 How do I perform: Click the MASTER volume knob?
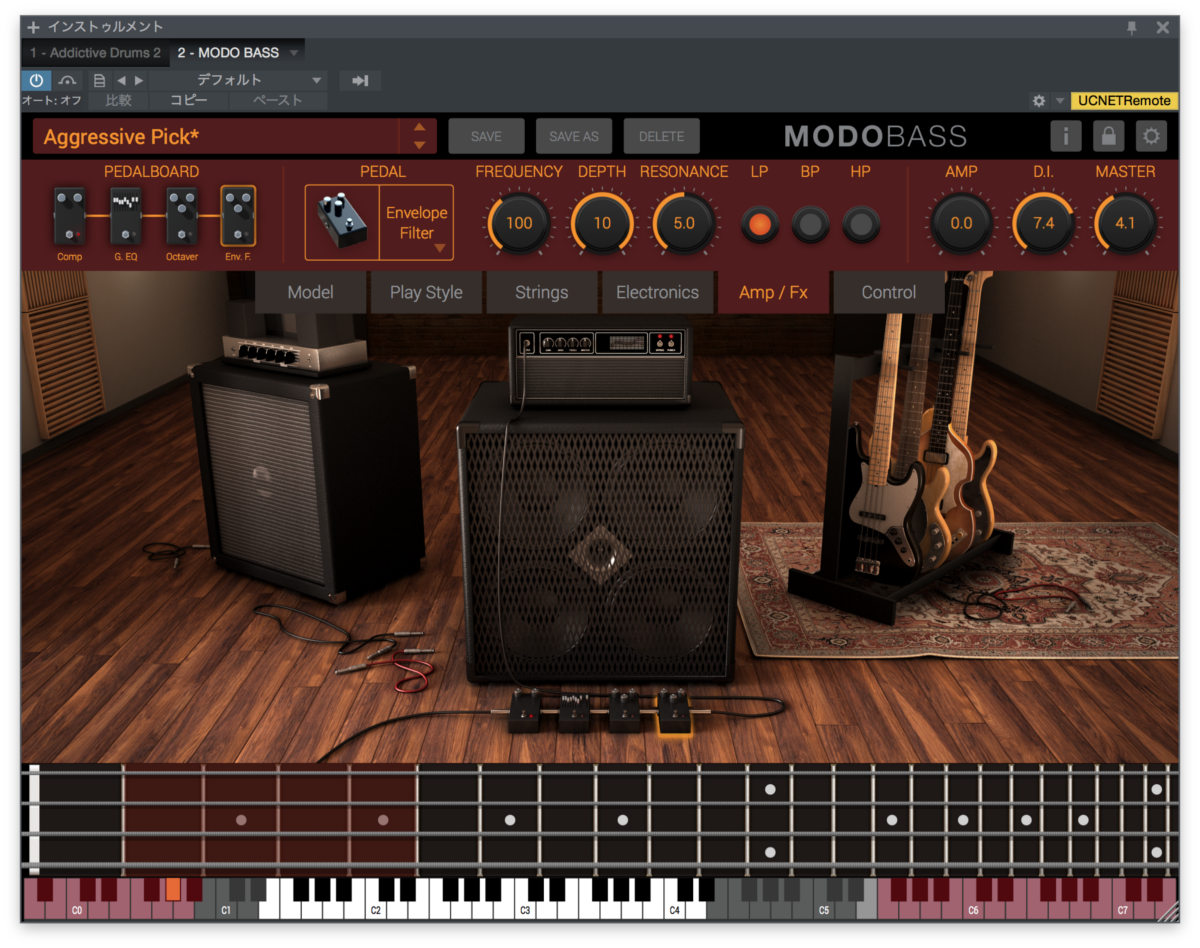click(1126, 222)
